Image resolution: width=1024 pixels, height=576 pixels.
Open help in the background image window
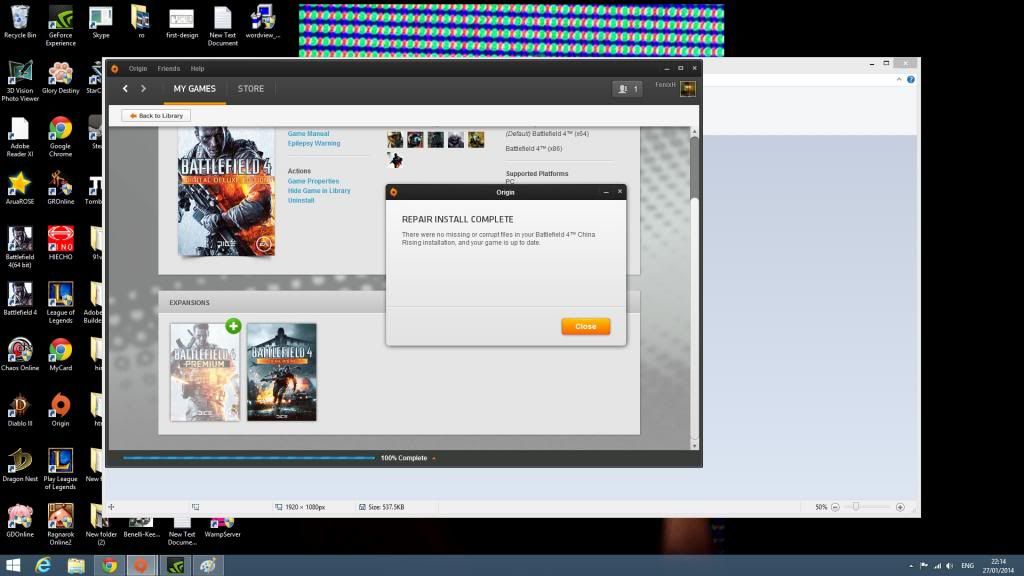910,80
